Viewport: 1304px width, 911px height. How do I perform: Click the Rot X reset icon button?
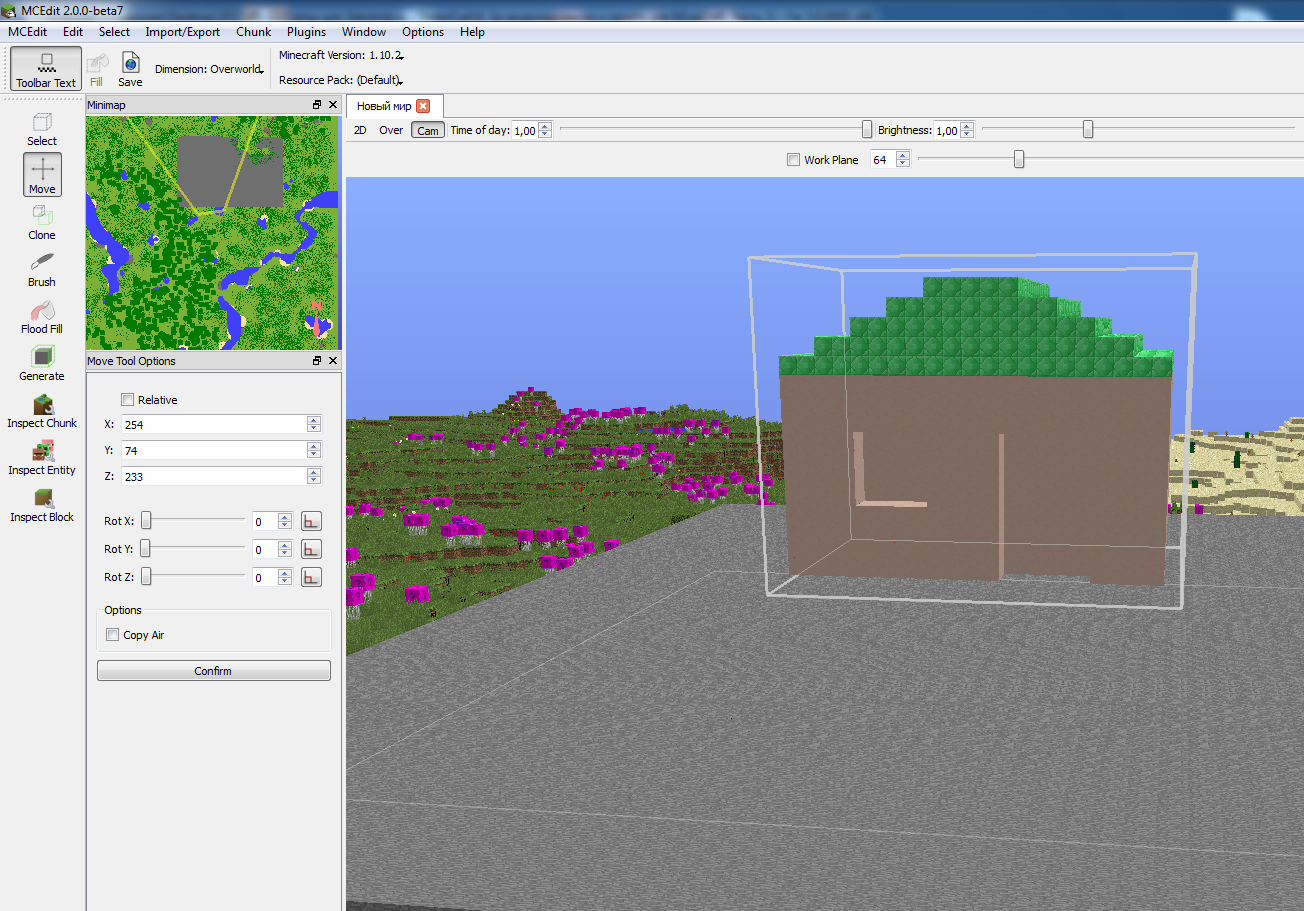(312, 521)
